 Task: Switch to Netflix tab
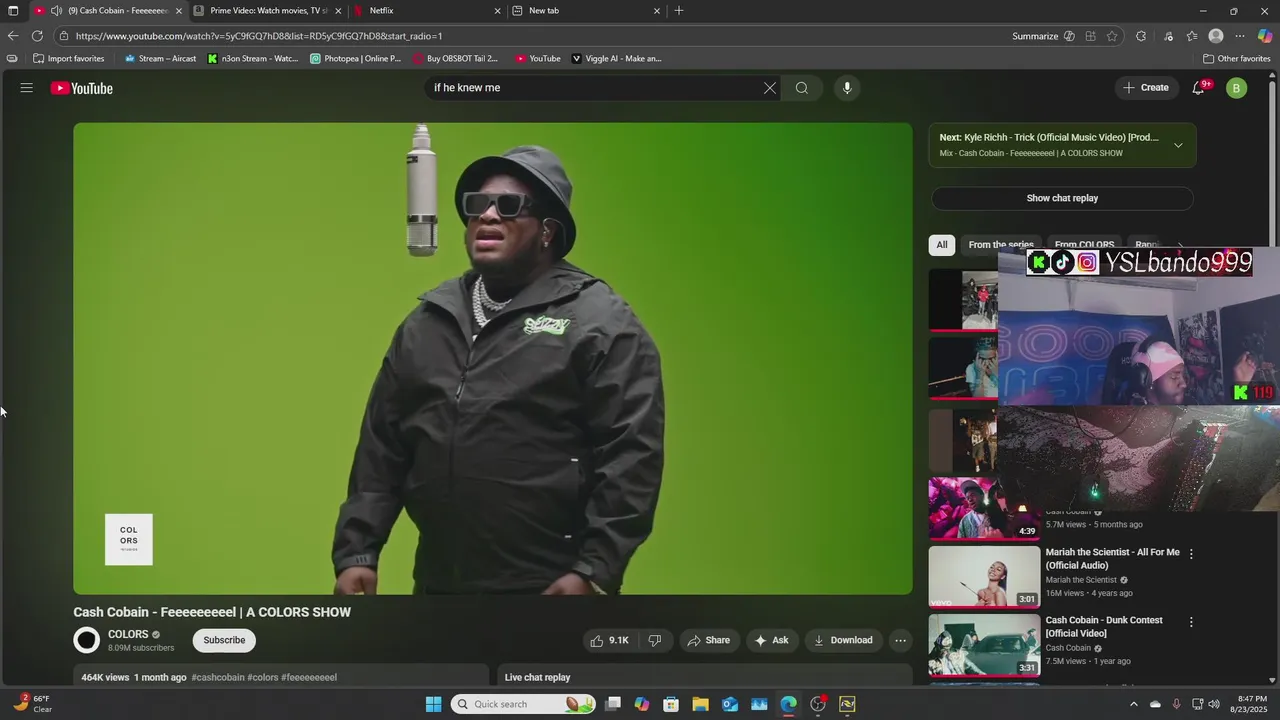coord(426,10)
